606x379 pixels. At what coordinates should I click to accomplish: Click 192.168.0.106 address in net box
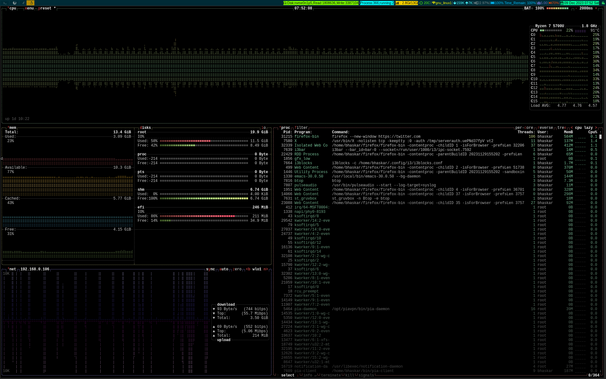coord(35,269)
